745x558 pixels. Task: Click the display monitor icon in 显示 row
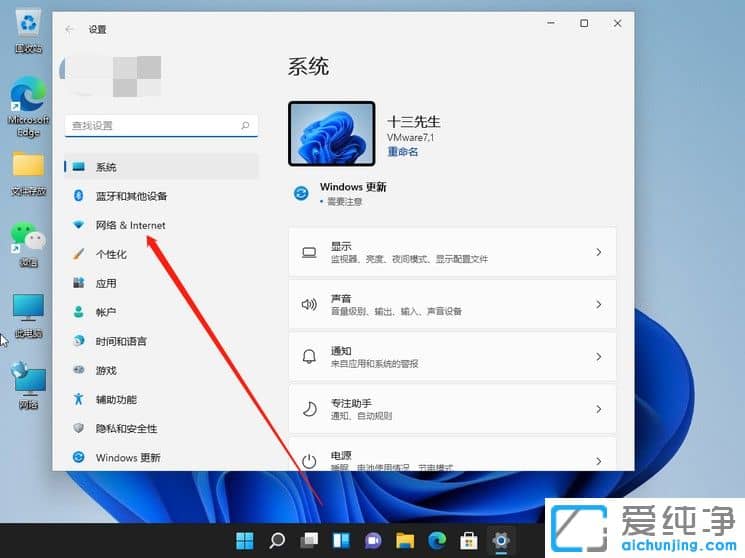(309, 252)
